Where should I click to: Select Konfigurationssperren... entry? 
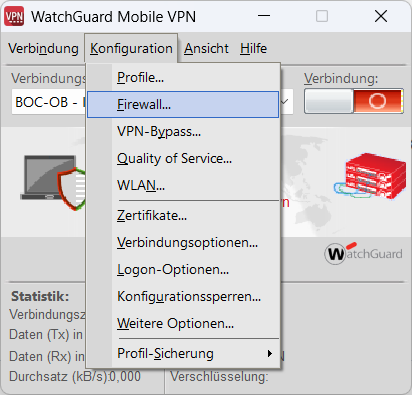click(183, 297)
